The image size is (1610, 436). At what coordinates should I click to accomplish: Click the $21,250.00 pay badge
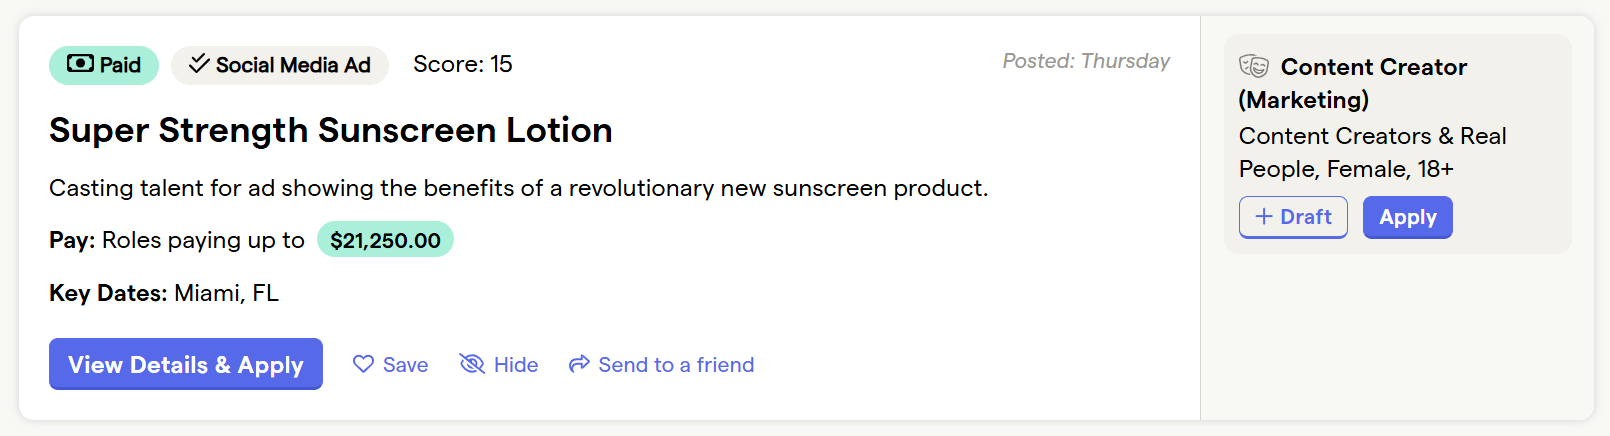pyautogui.click(x=385, y=240)
